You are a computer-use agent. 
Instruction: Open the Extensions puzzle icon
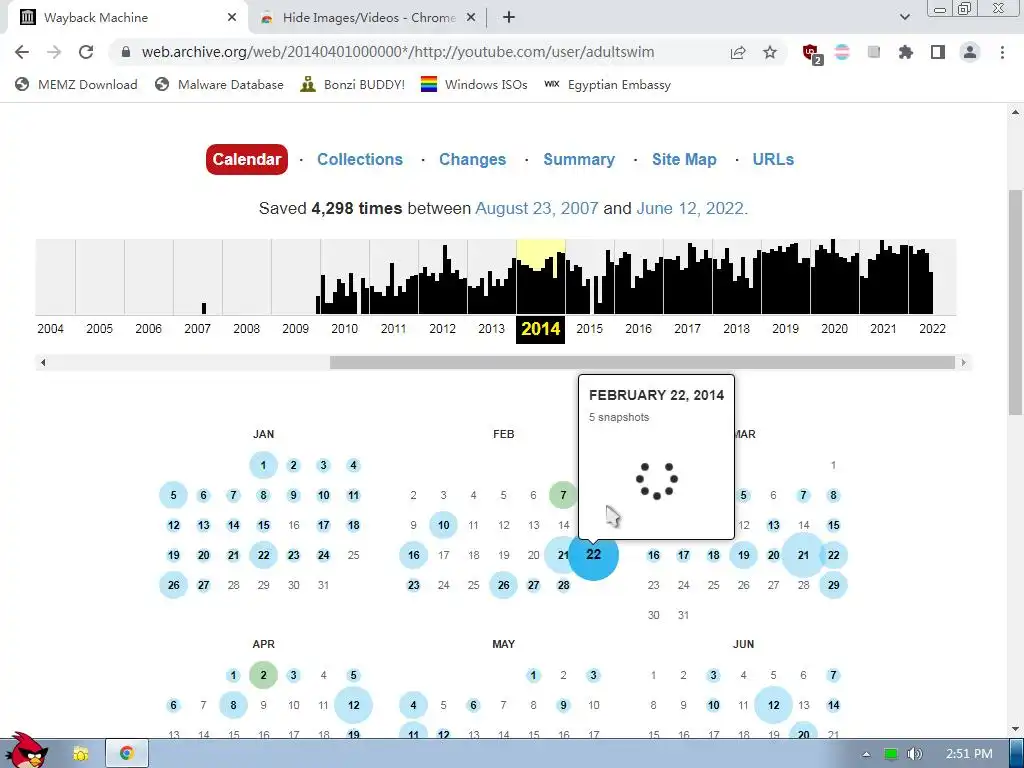click(x=906, y=52)
